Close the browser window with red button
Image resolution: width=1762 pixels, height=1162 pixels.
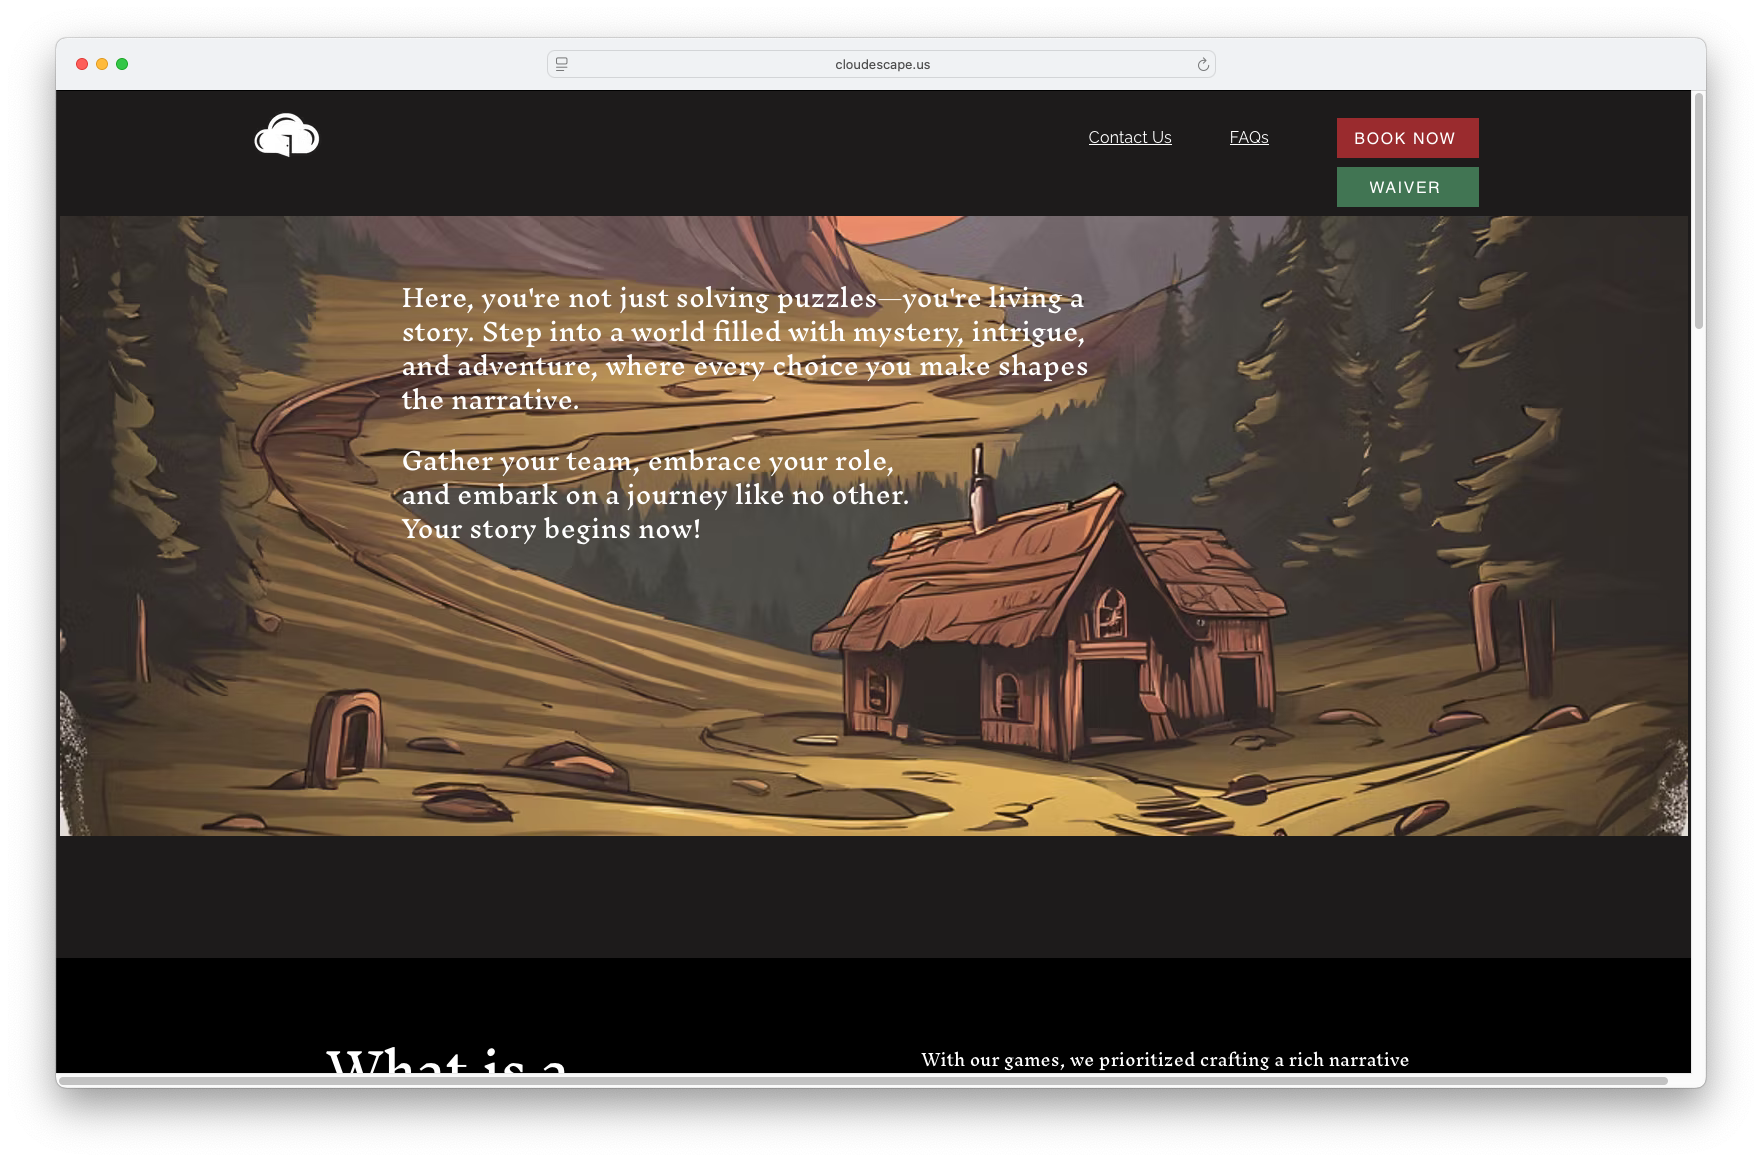pos(82,64)
